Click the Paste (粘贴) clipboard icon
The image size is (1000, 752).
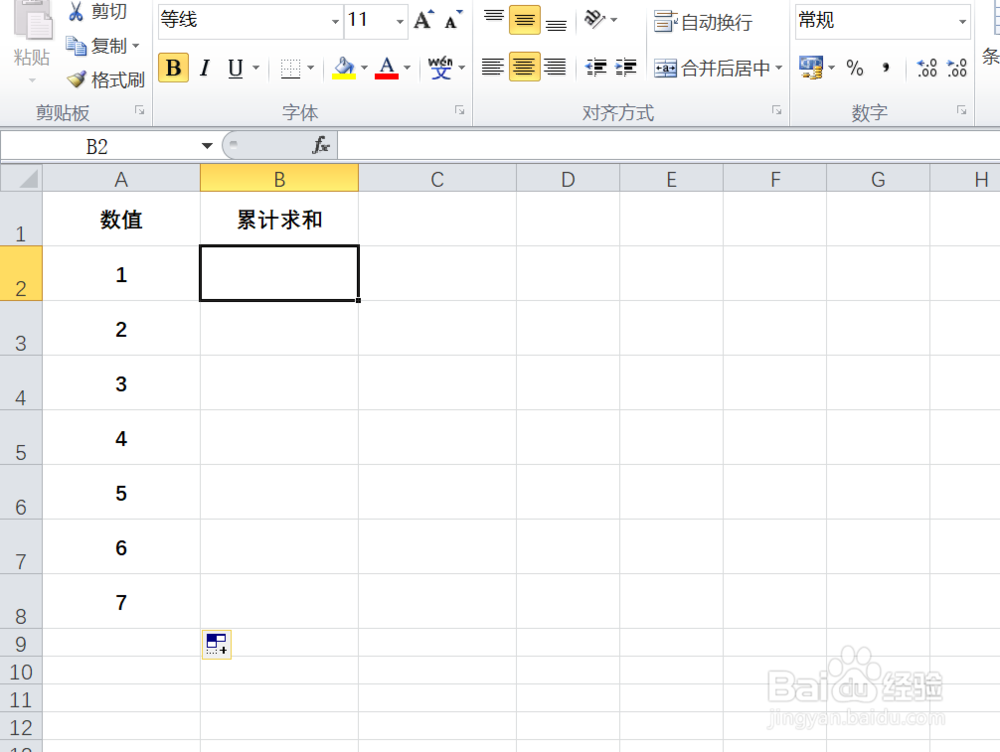(x=33, y=22)
